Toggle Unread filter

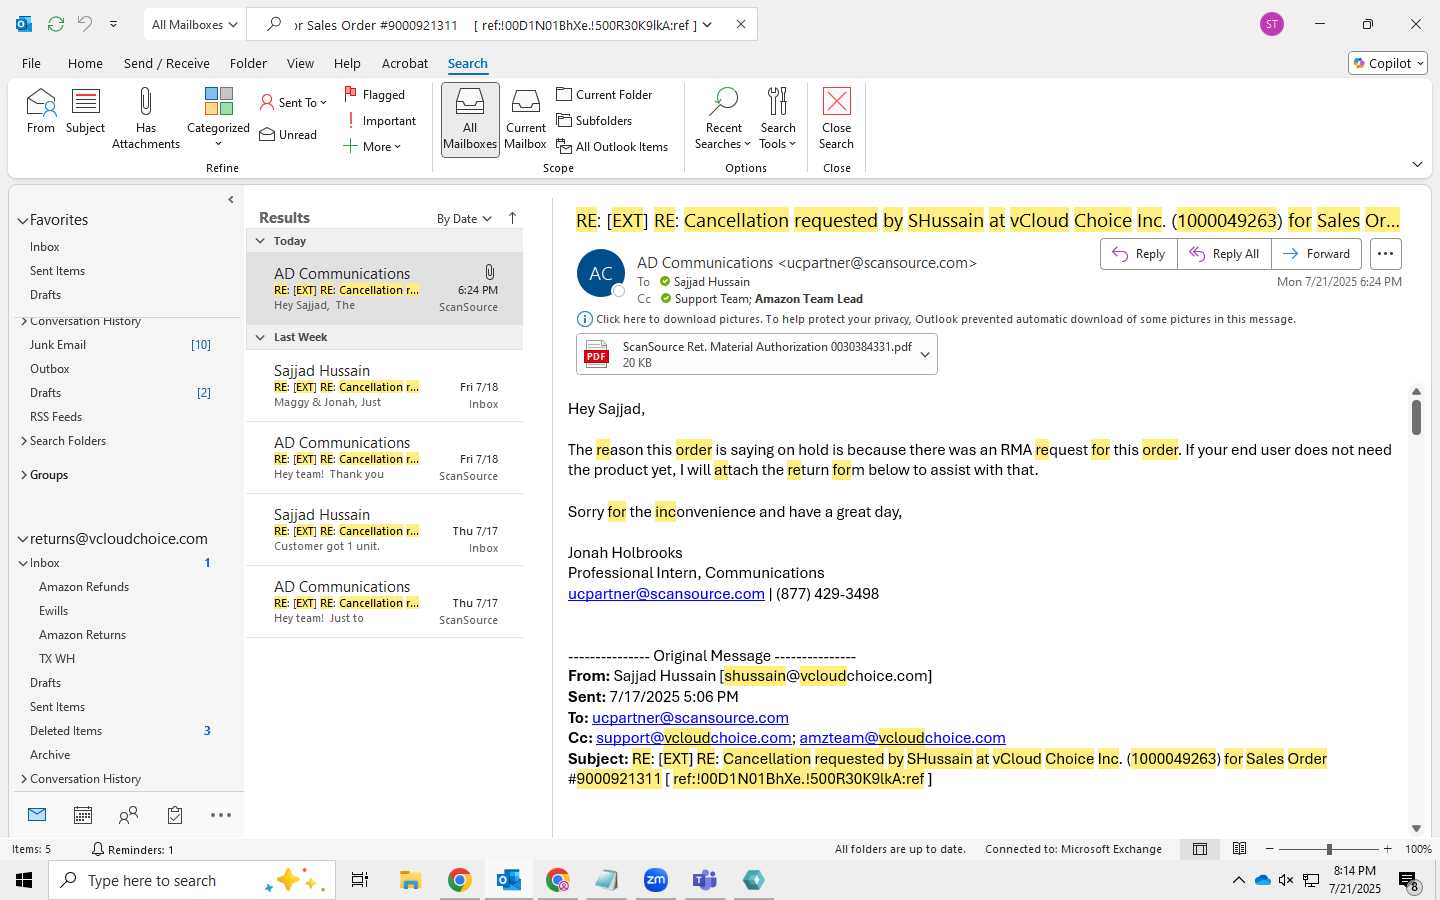point(288,134)
